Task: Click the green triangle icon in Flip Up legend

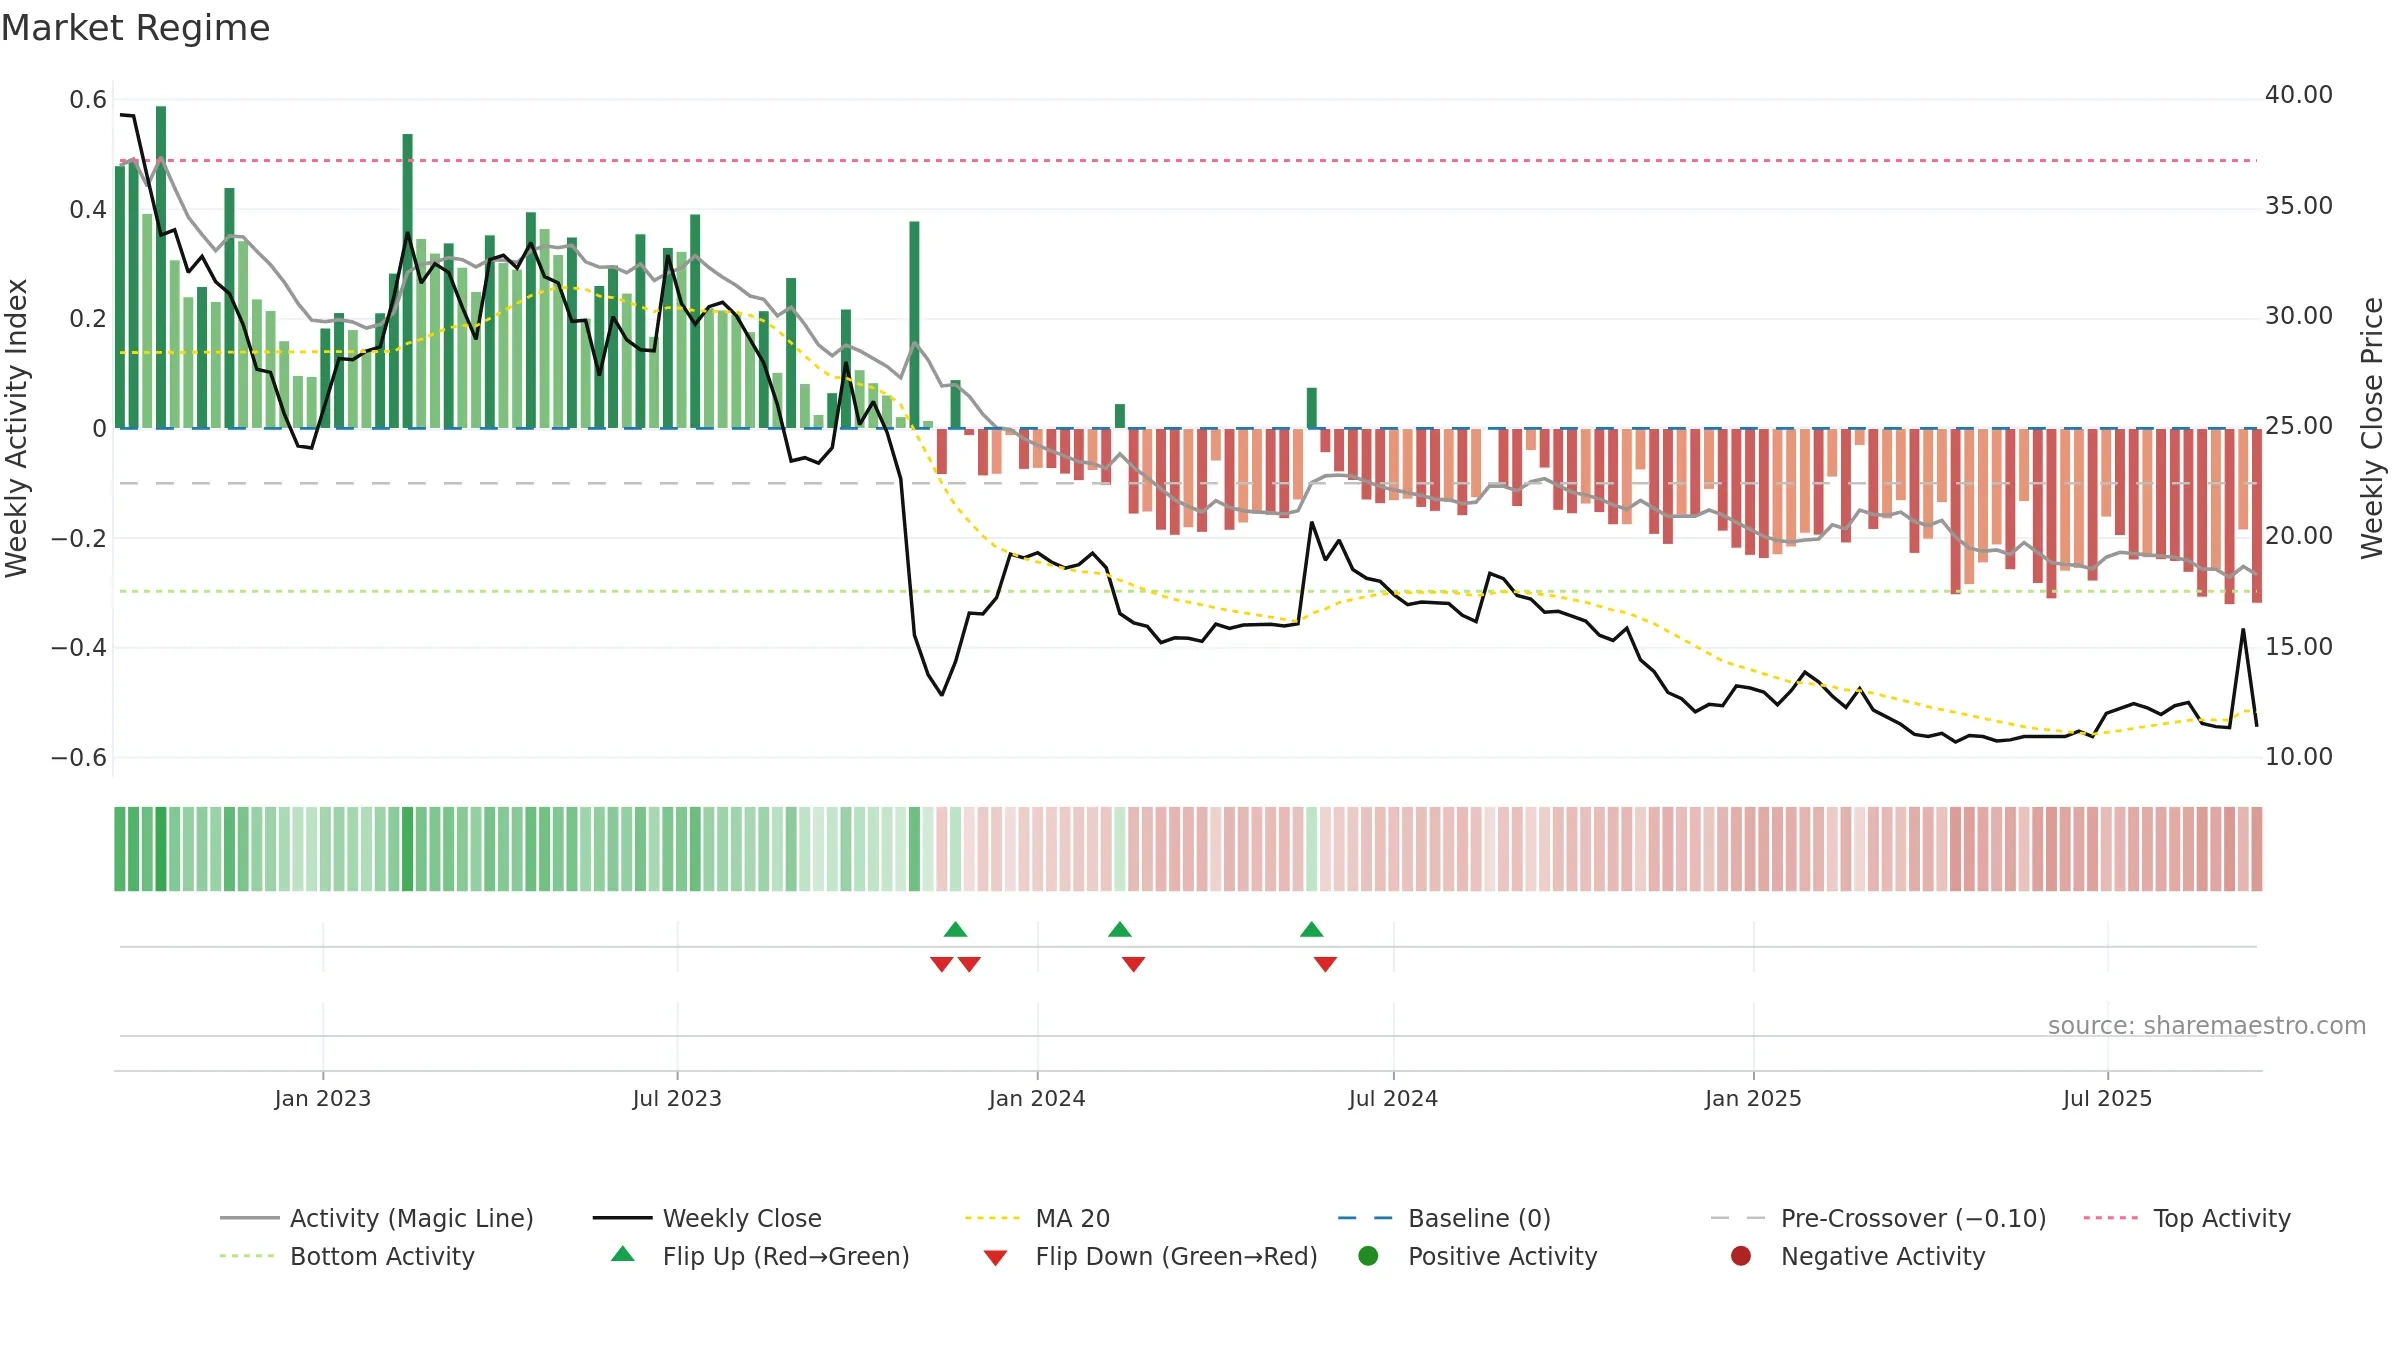Action: [623, 1254]
